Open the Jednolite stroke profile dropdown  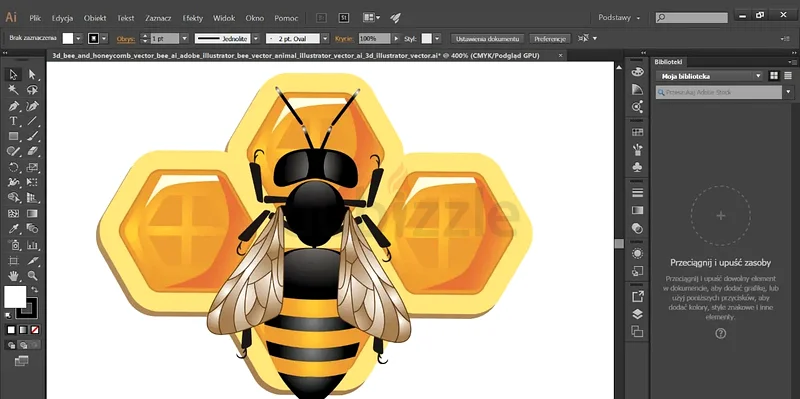(256, 38)
